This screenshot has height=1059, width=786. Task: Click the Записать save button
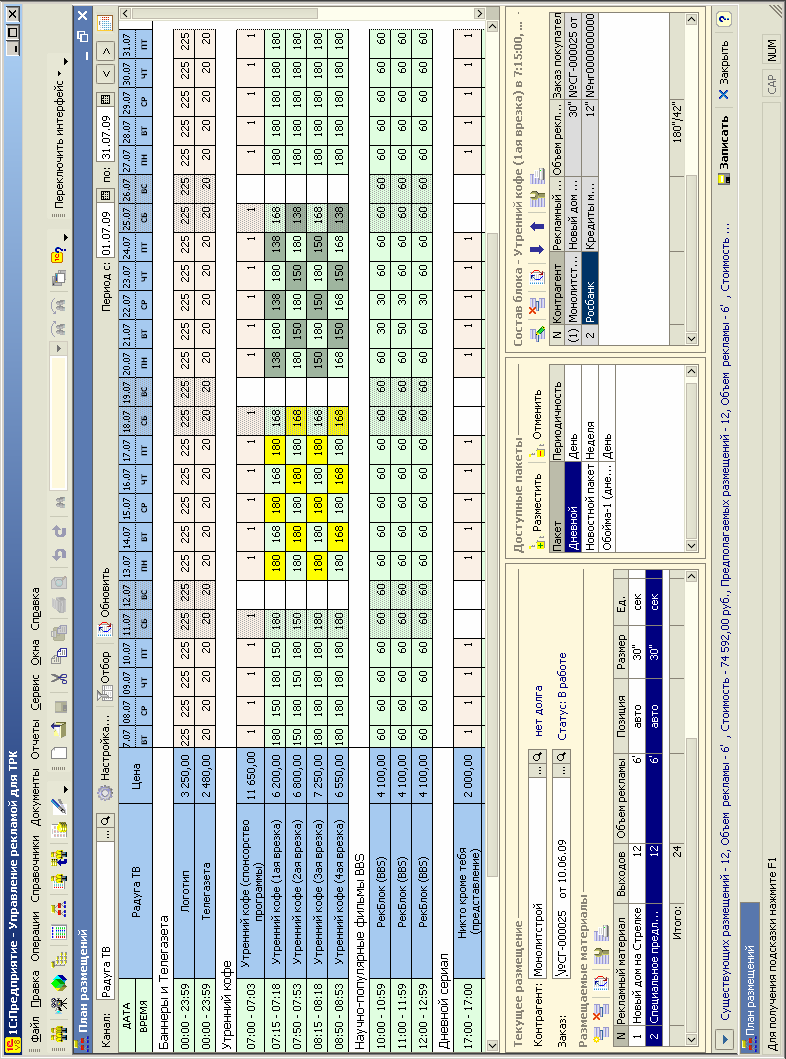[x=725, y=150]
